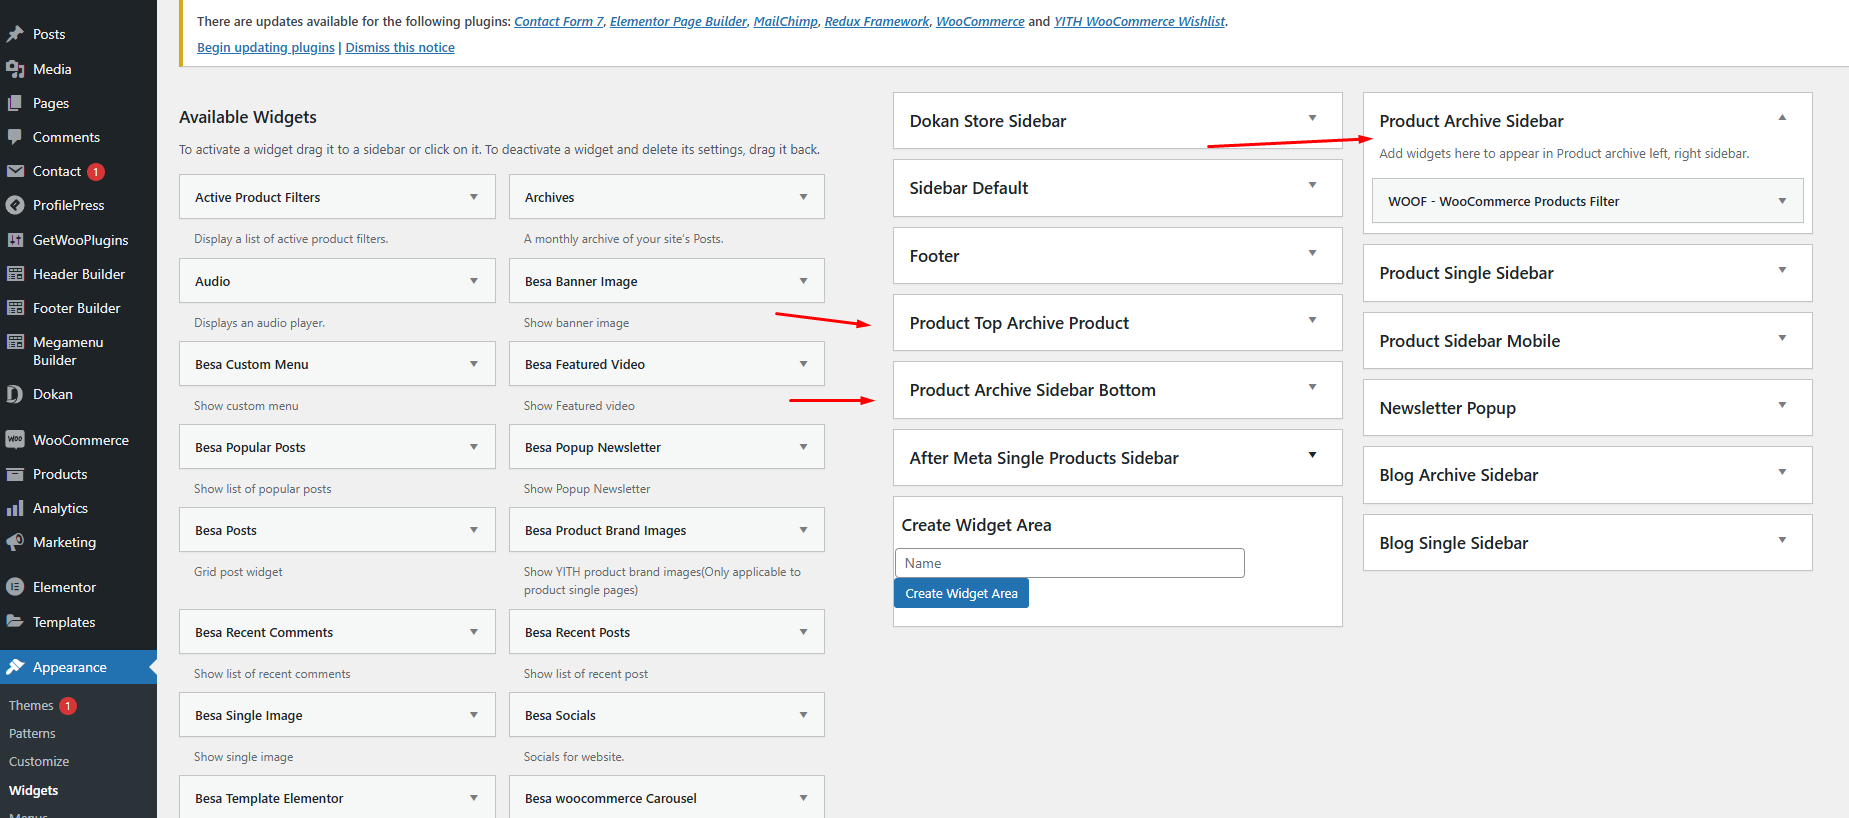1849x818 pixels.
Task: Open the Besa Recent Posts widget dropdown
Action: (803, 632)
